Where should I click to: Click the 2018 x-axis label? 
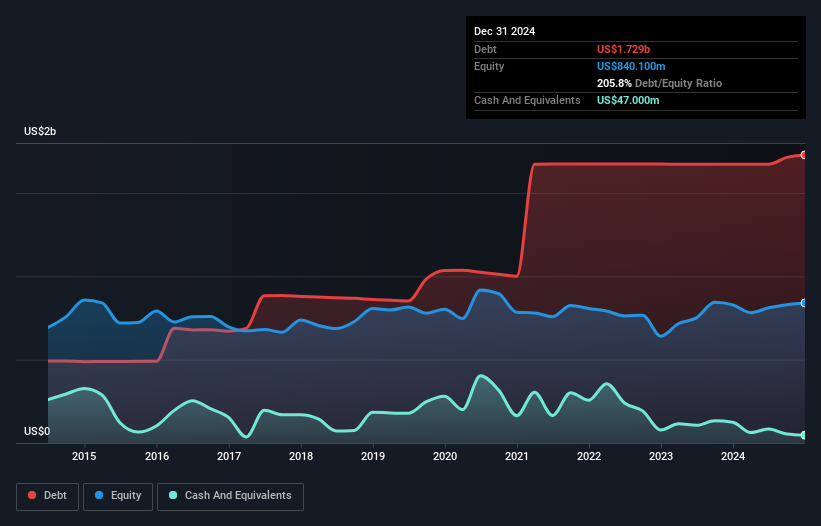click(301, 456)
